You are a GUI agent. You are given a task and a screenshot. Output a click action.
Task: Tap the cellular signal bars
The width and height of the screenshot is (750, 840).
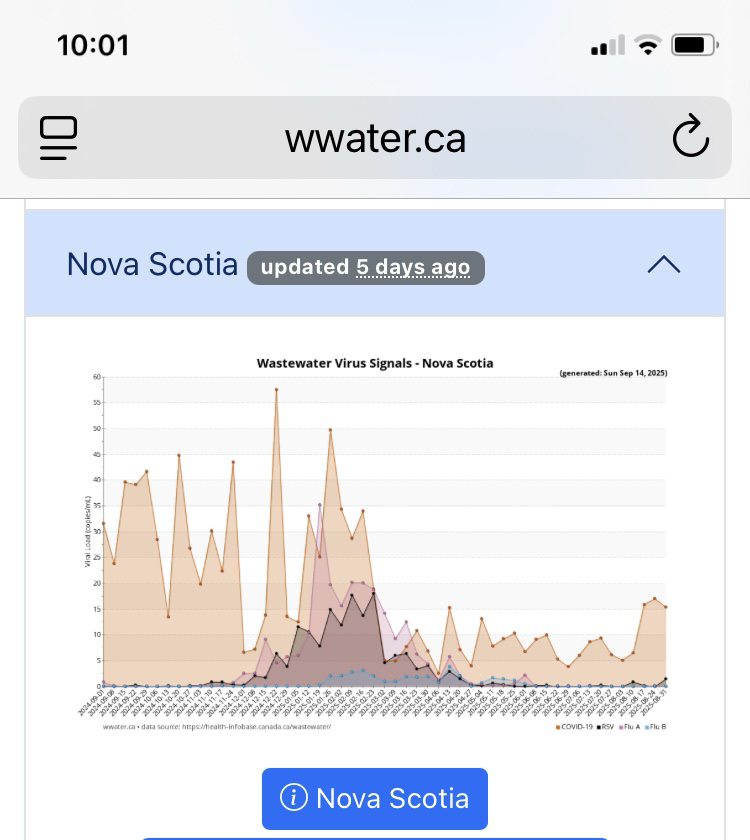click(608, 46)
